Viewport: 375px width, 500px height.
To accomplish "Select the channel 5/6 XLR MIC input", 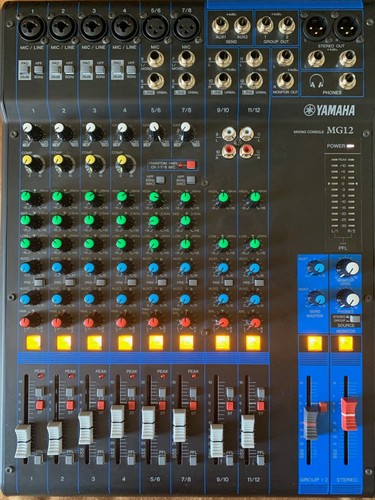I will (155, 28).
